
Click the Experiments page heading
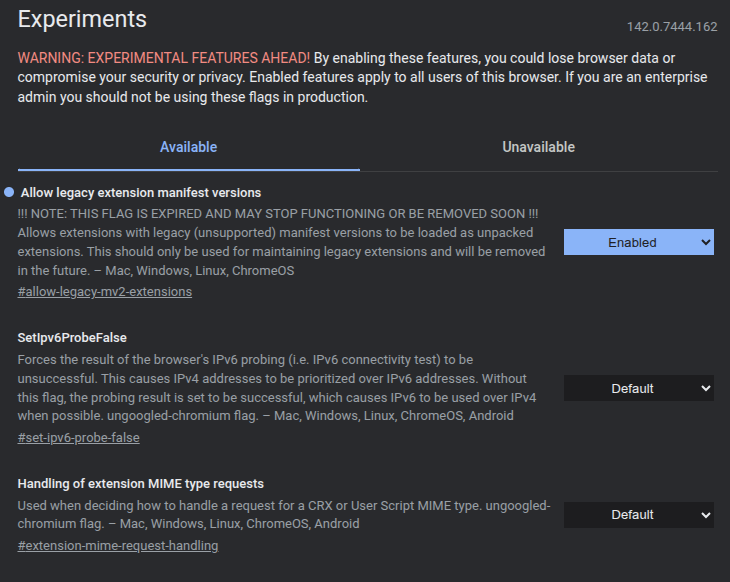coord(82,19)
